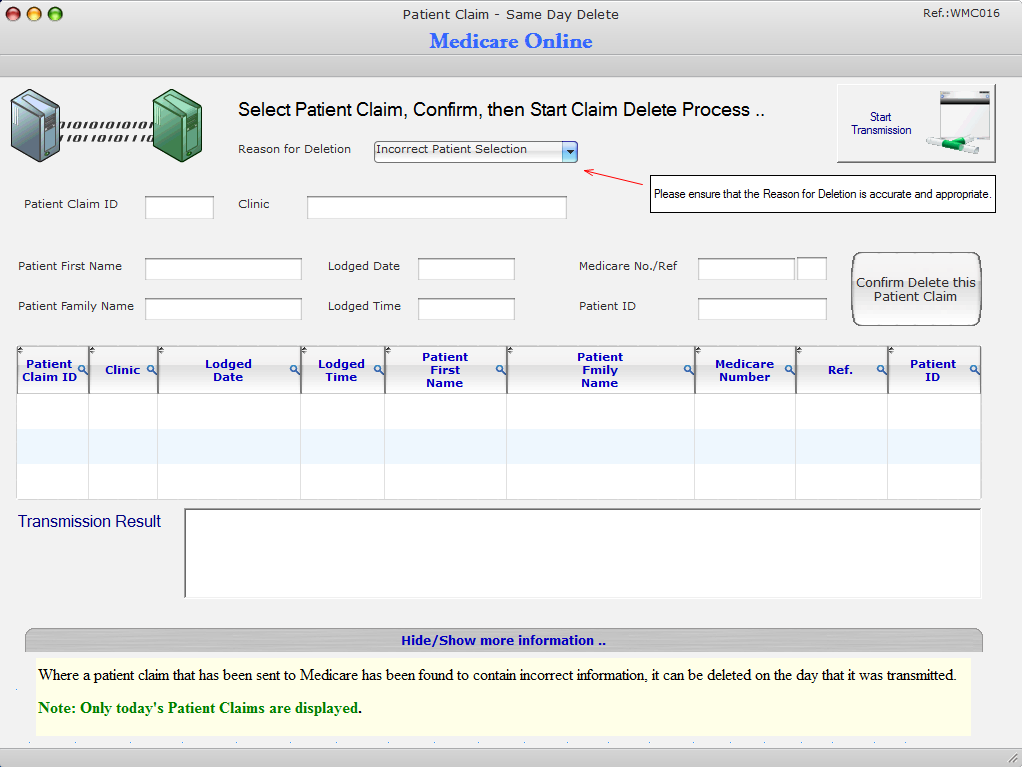Click the magnifier icon in Medicare Number column
The width and height of the screenshot is (1022, 767).
pos(789,369)
